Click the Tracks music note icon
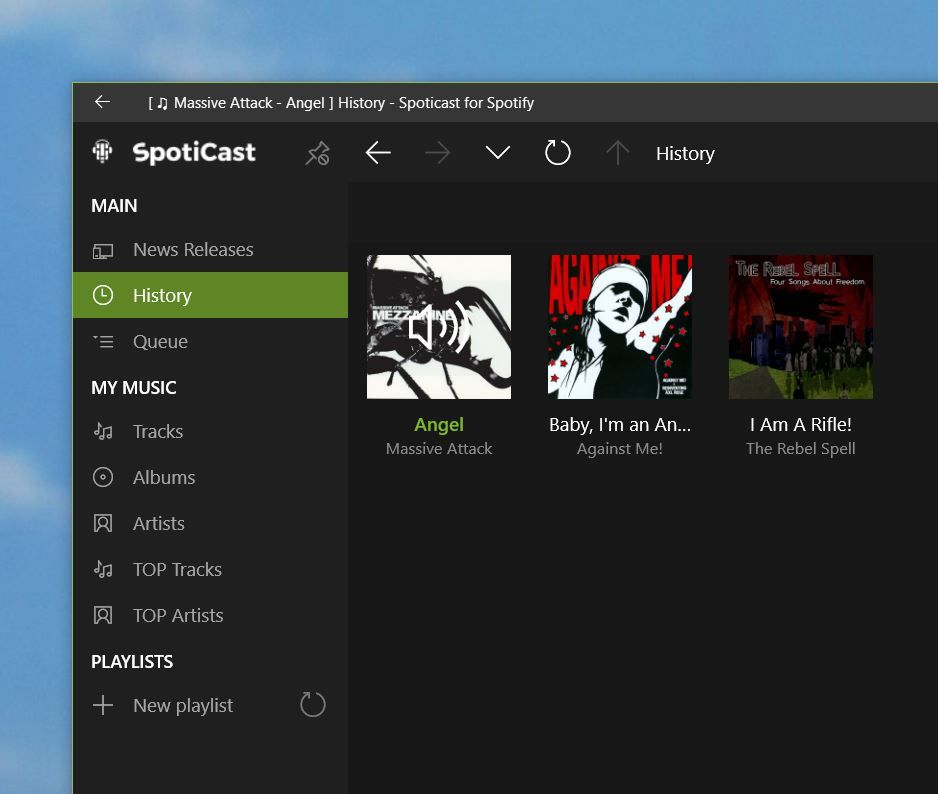 (103, 431)
